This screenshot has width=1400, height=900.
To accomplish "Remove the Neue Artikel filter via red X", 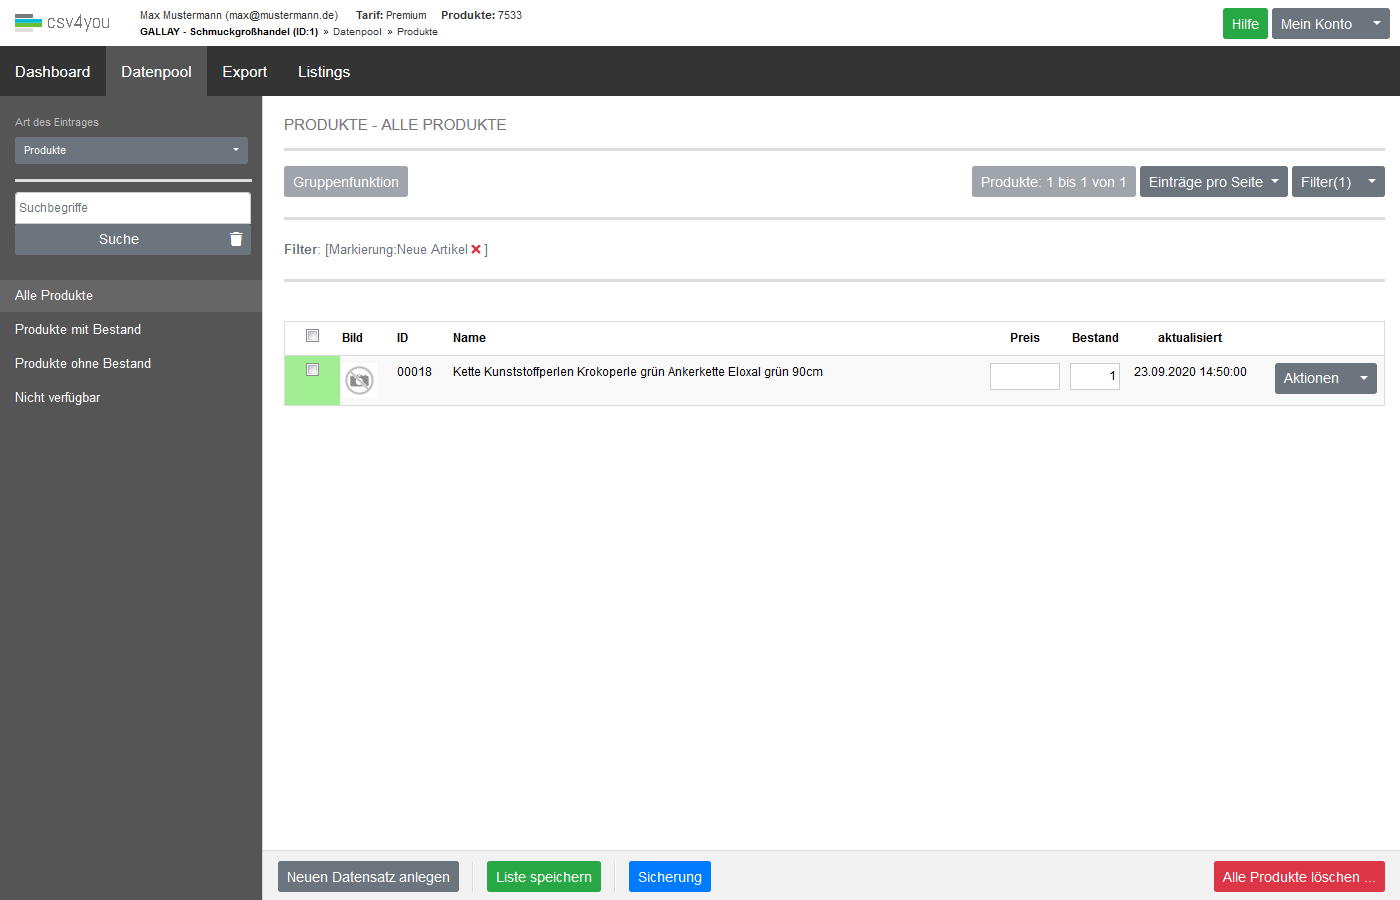I will [476, 250].
